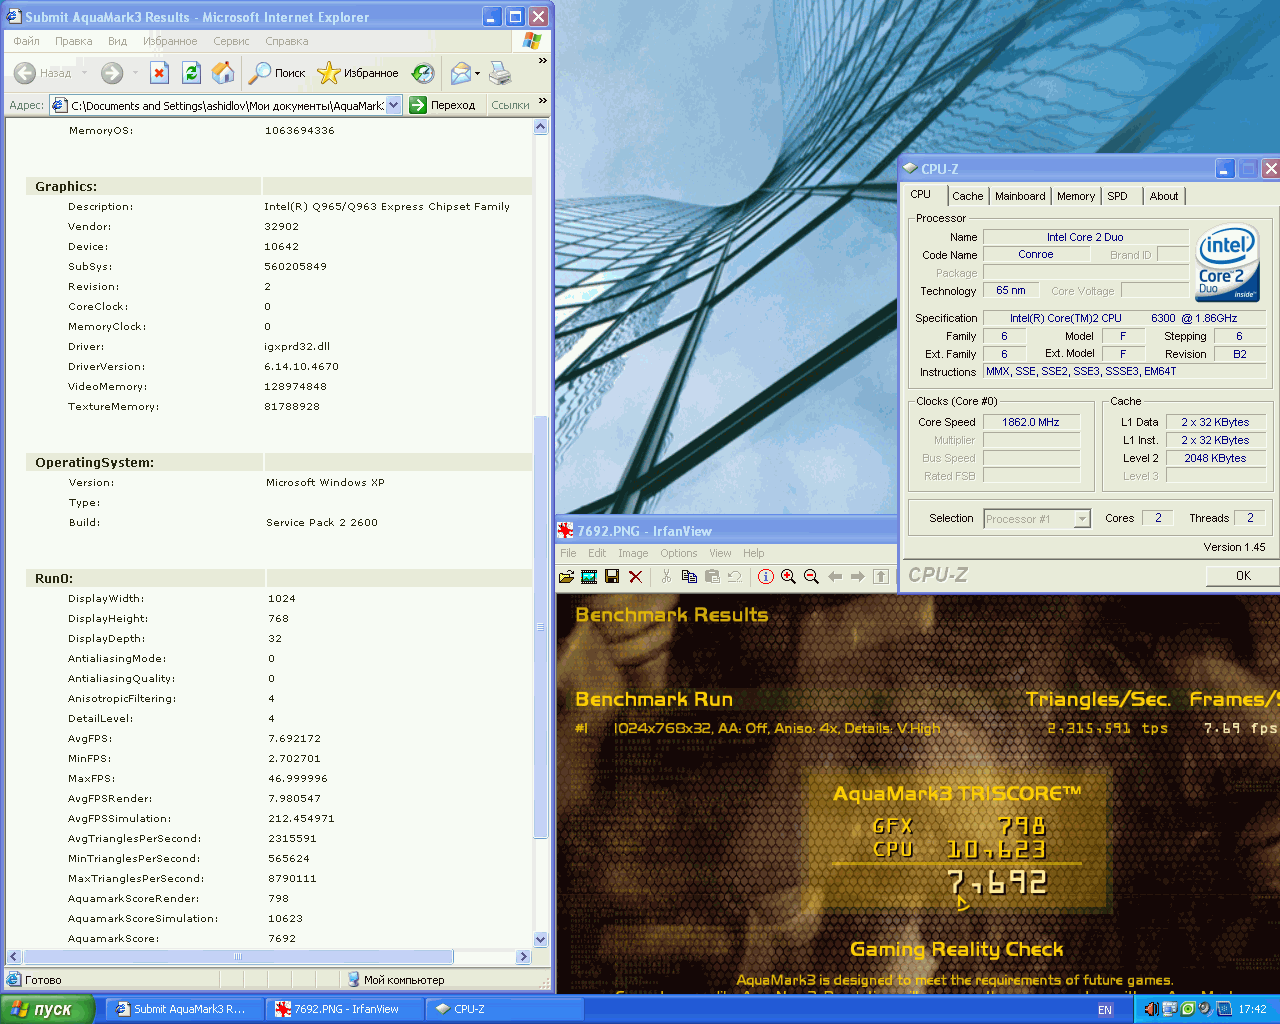
Task: Click the horizontal scrollbar right arrow in IE
Action: point(523,957)
